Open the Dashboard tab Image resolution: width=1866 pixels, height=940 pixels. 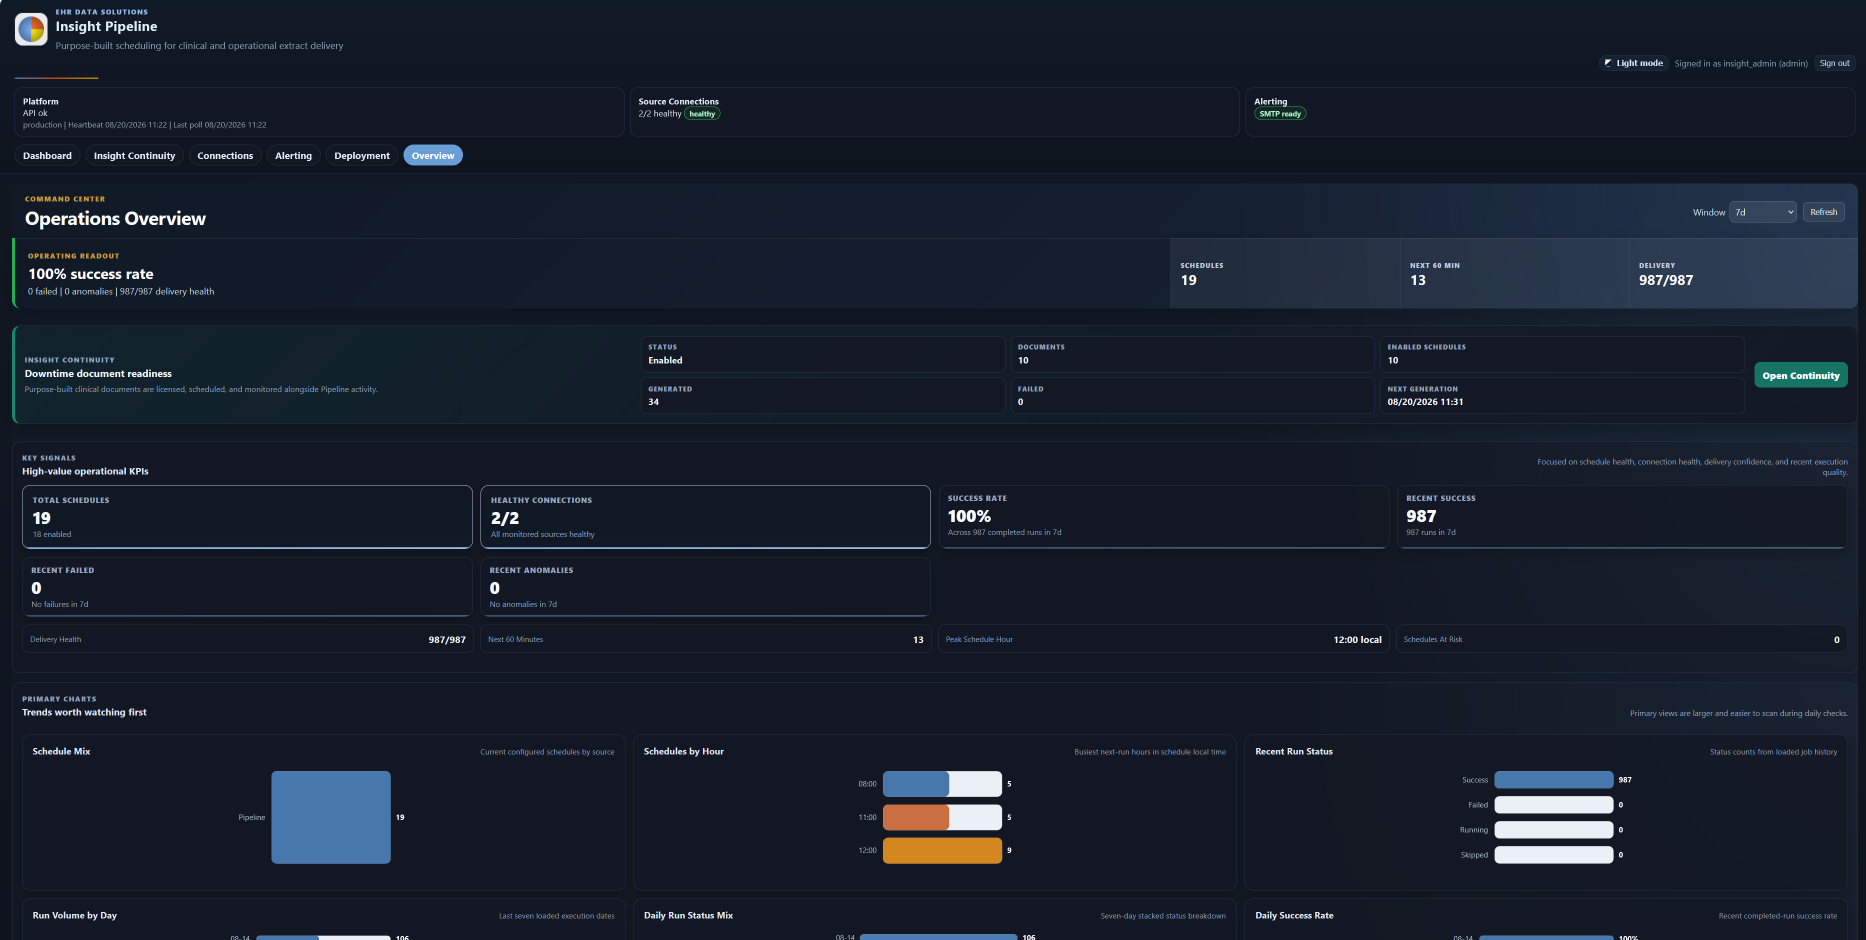tap(47, 155)
